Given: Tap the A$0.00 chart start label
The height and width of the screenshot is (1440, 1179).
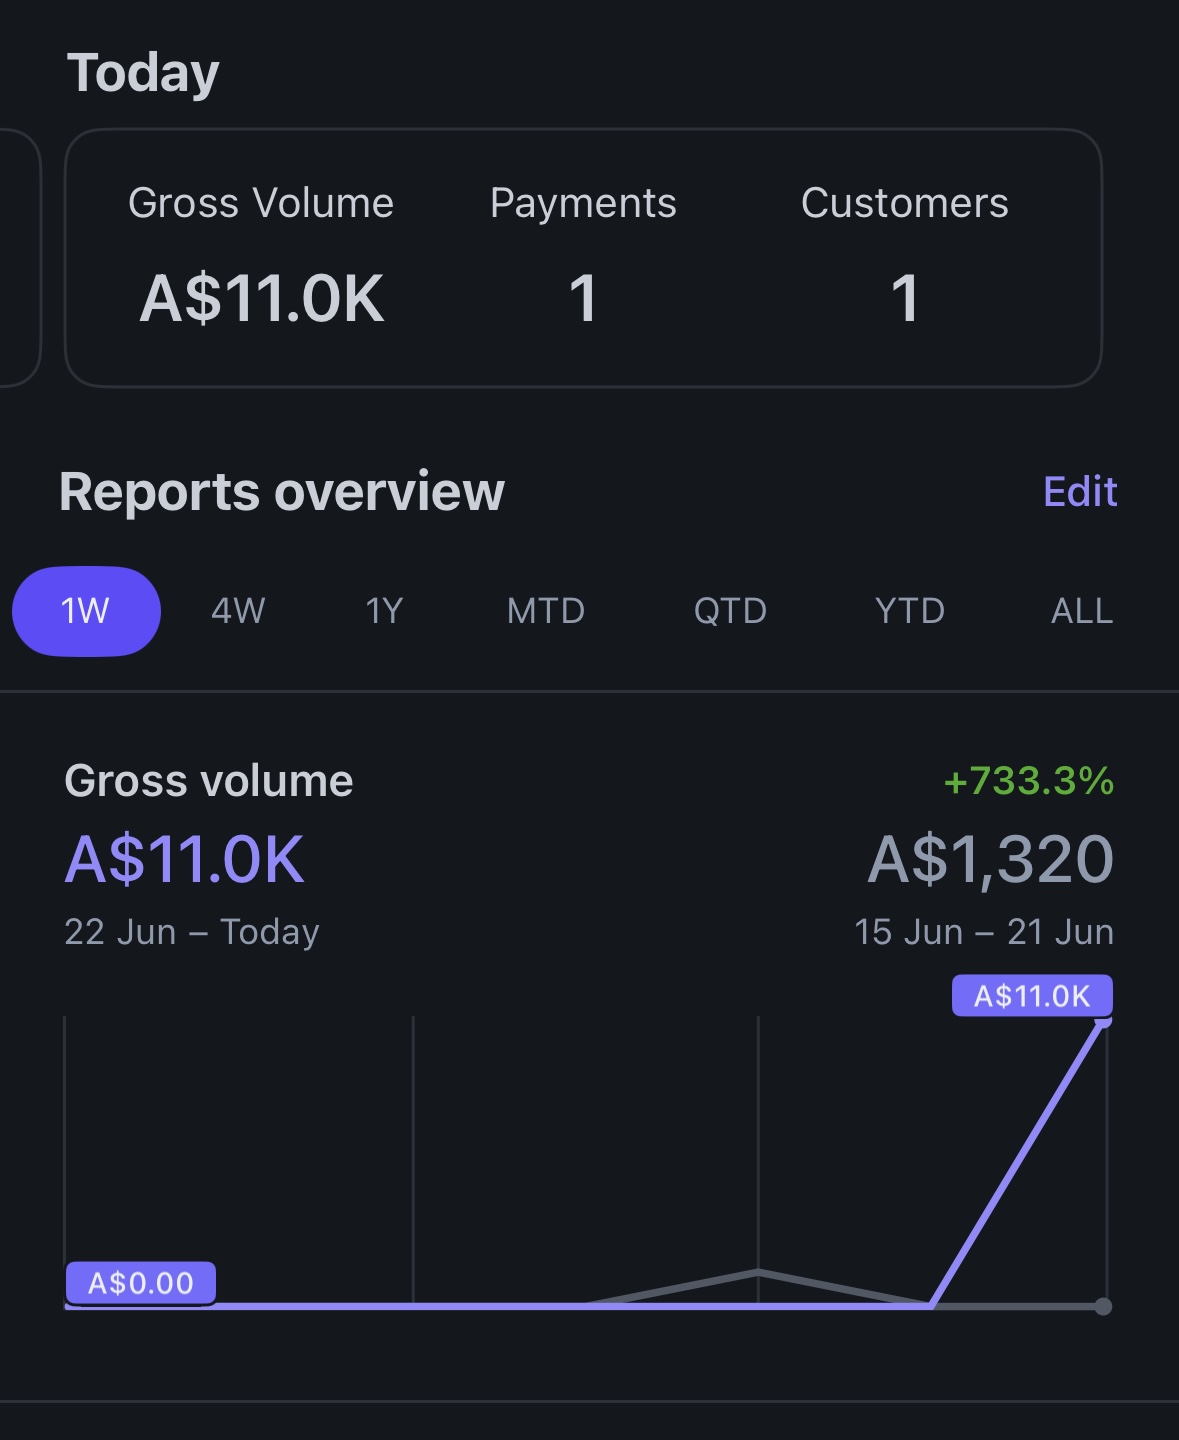Looking at the screenshot, I should point(141,1283).
